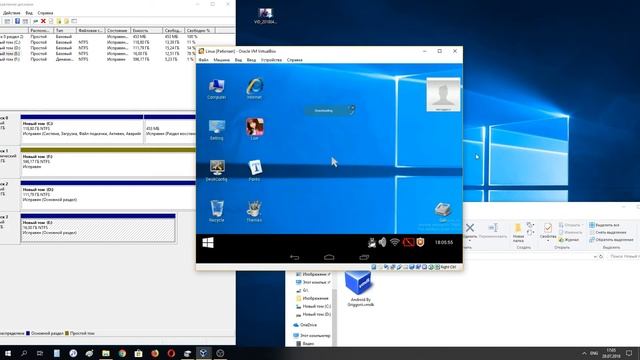Open Android By vmdk file in Explorer
The image size is (640, 360).
(360, 289)
